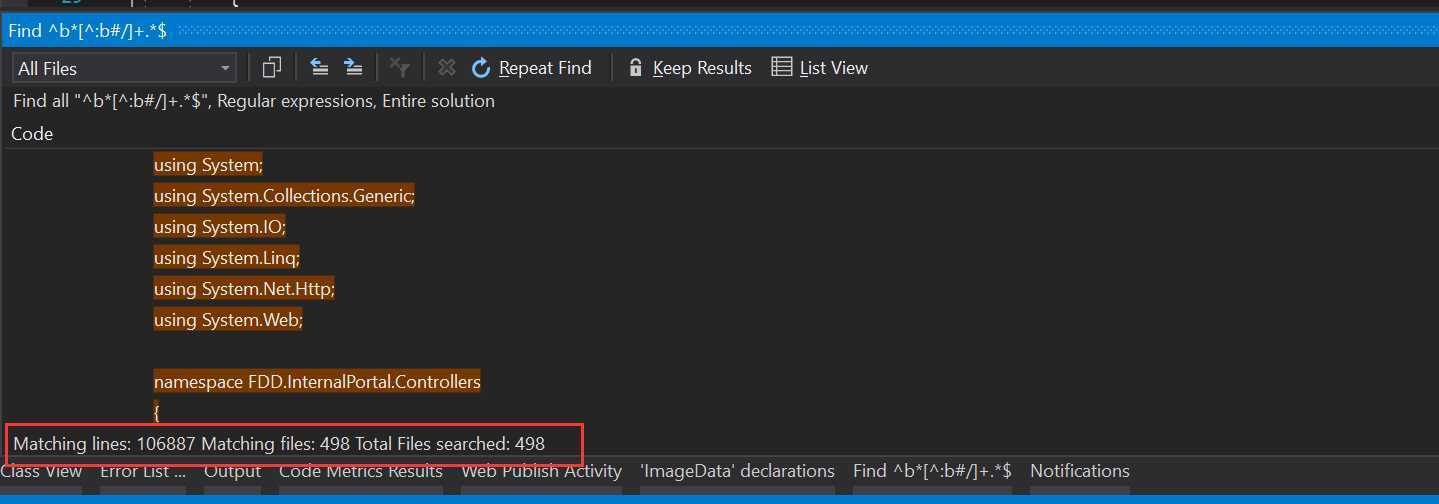Screen dimensions: 1439x504
Task: Open Code Metrics Results tab
Action: coord(361,471)
